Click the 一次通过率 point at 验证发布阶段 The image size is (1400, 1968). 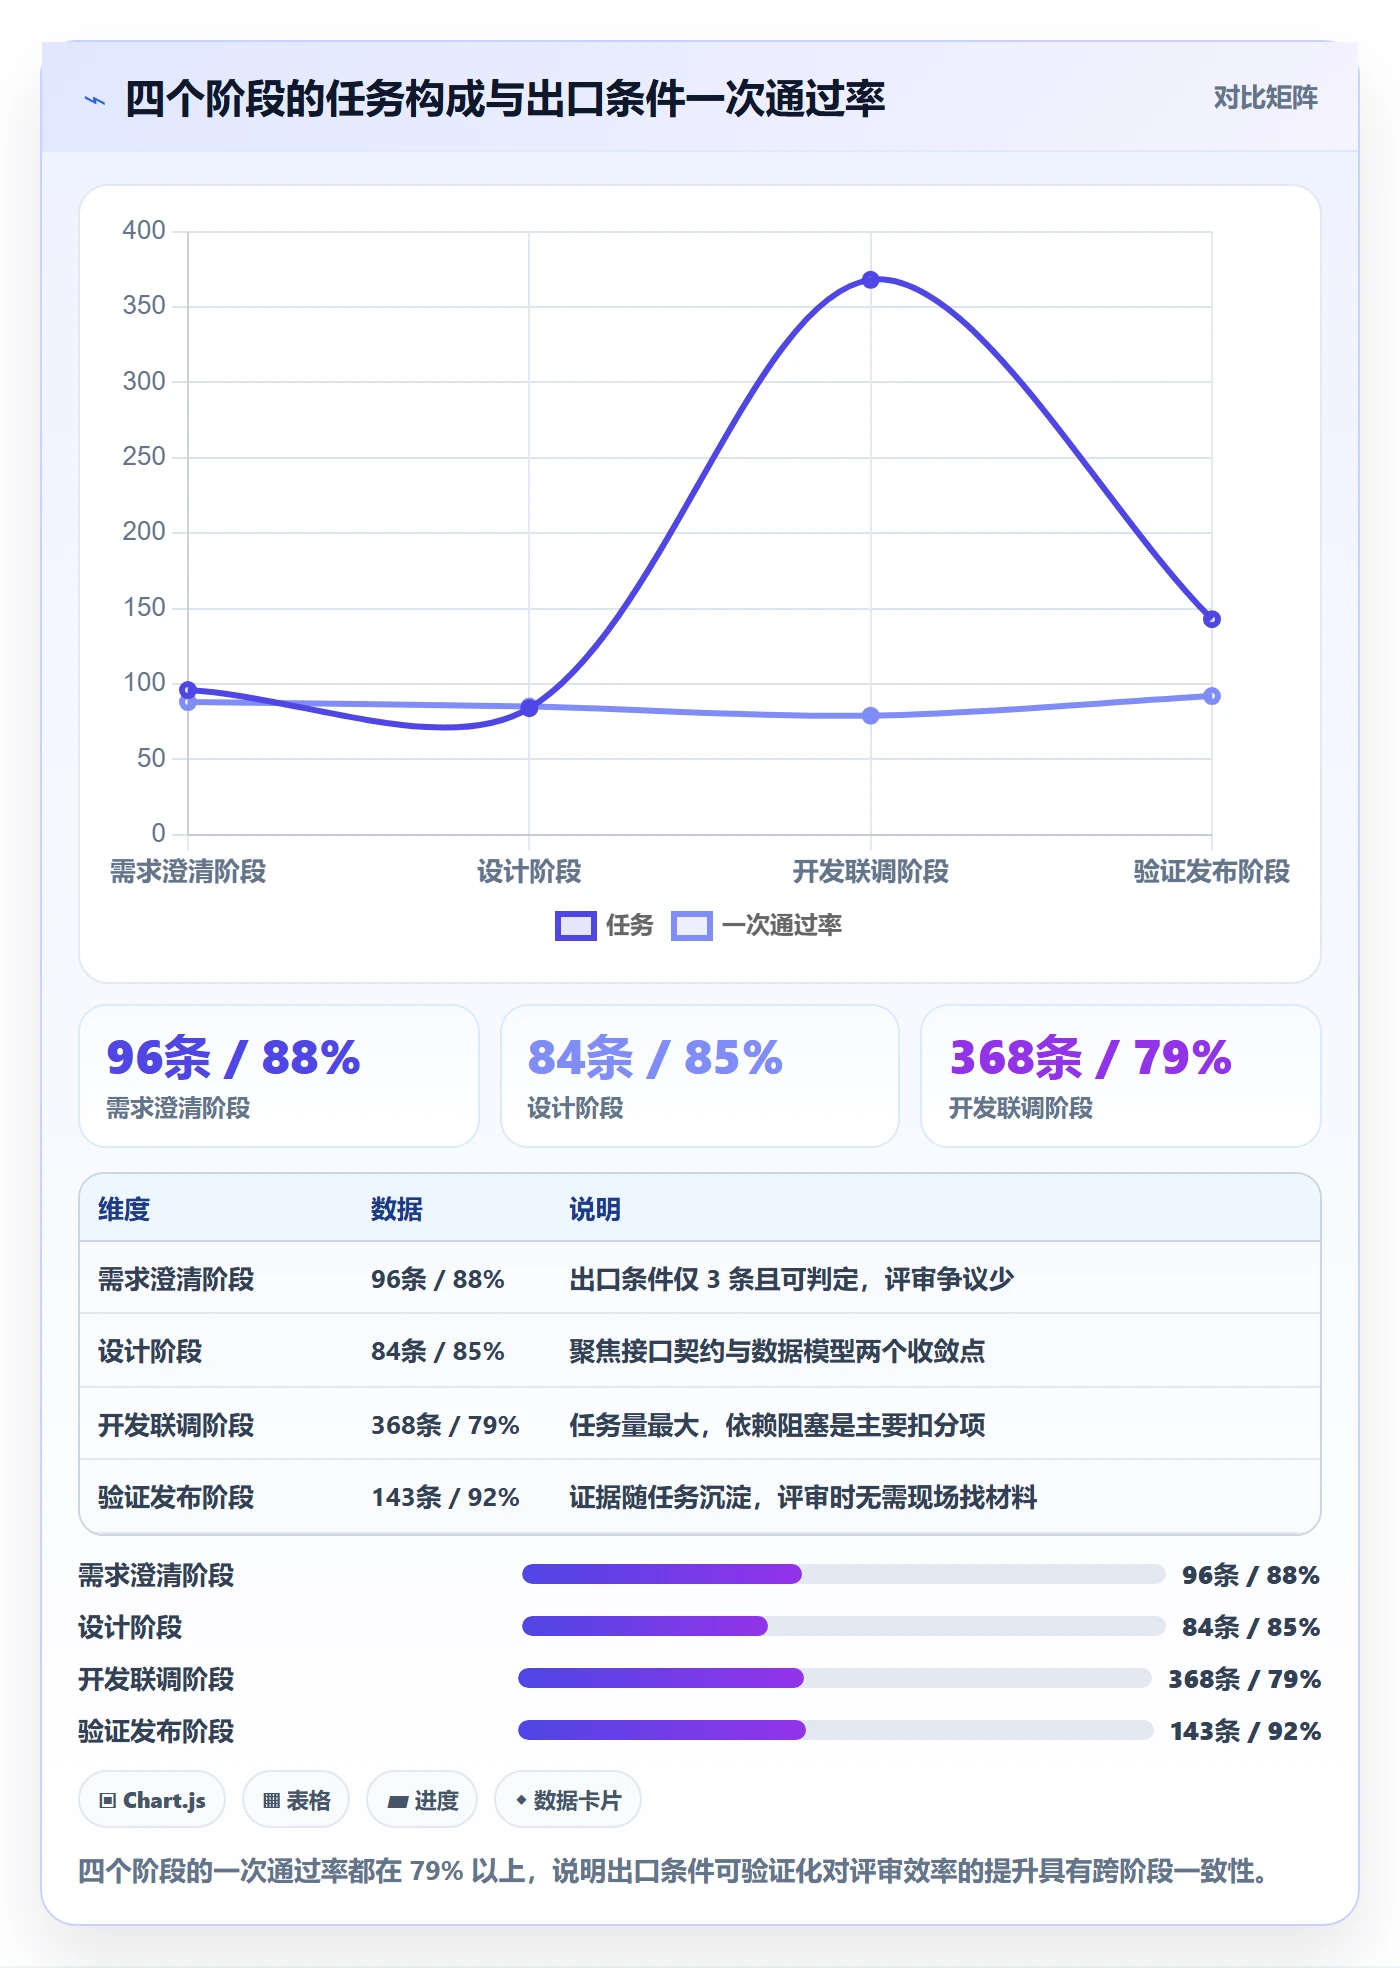point(1211,696)
